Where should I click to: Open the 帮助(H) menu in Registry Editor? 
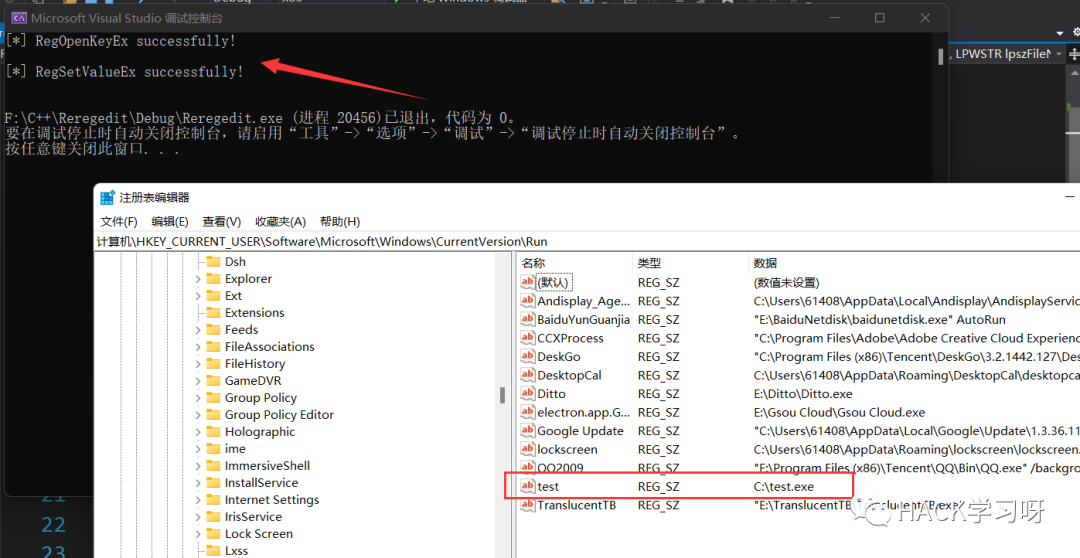click(340, 221)
